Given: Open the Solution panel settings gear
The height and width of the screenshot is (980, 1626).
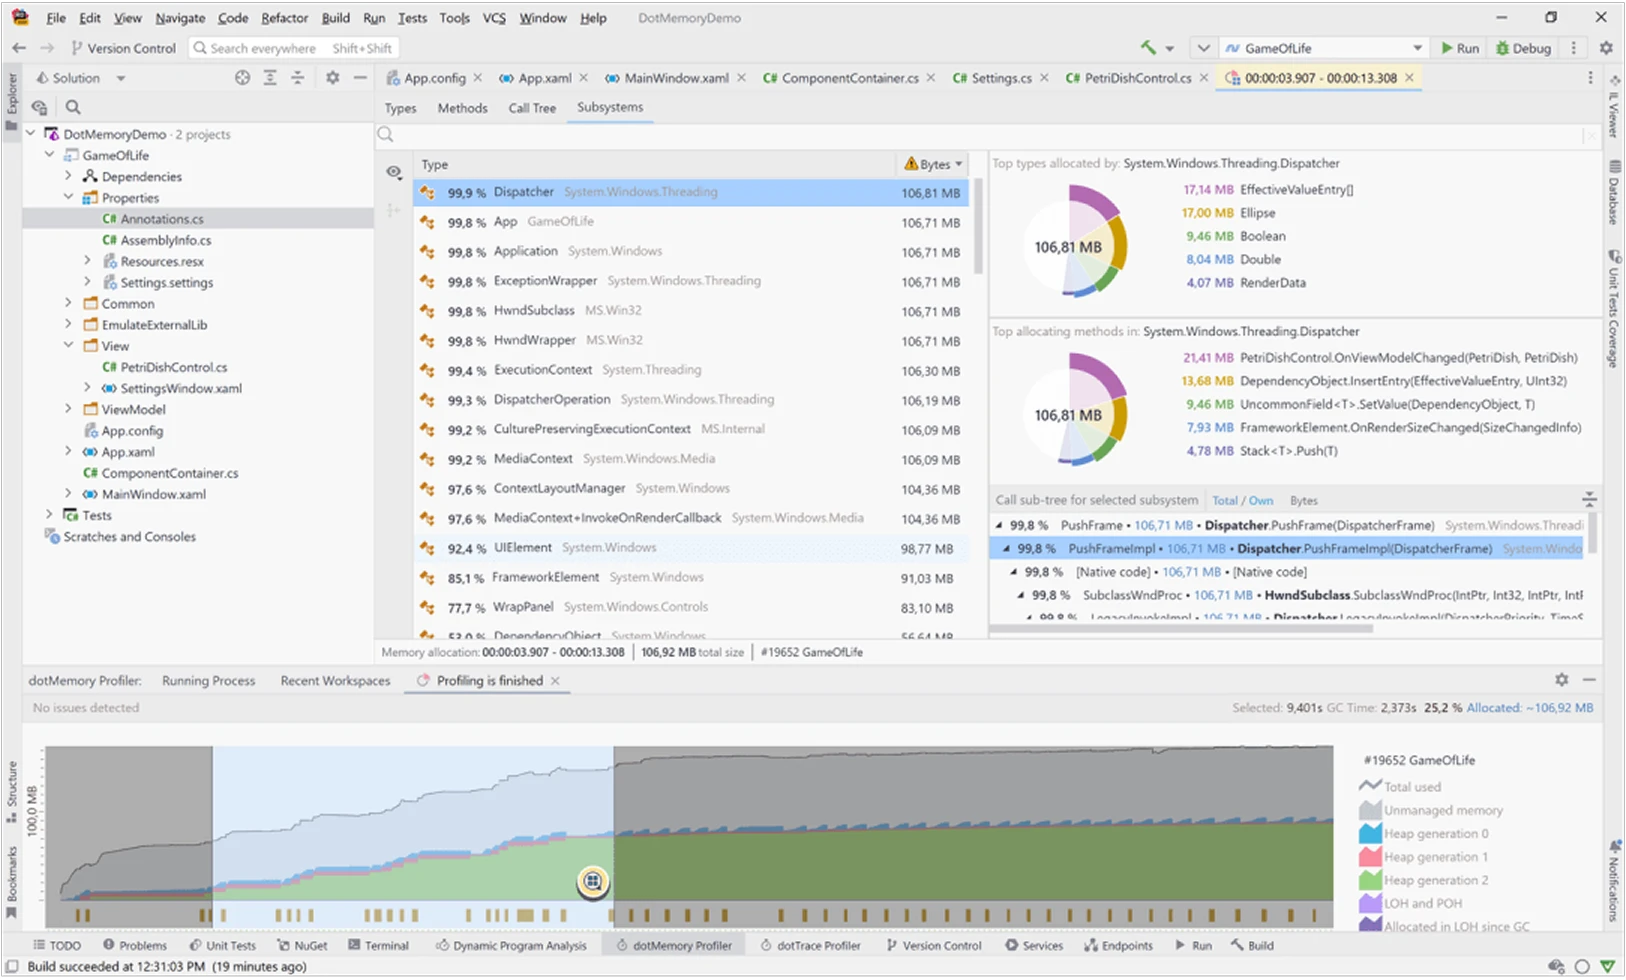Looking at the screenshot, I should coord(332,78).
